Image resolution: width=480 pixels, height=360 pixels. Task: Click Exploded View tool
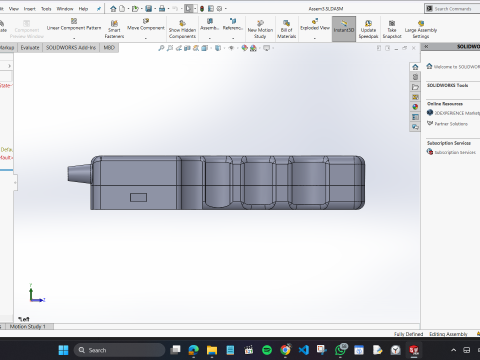pos(315,25)
